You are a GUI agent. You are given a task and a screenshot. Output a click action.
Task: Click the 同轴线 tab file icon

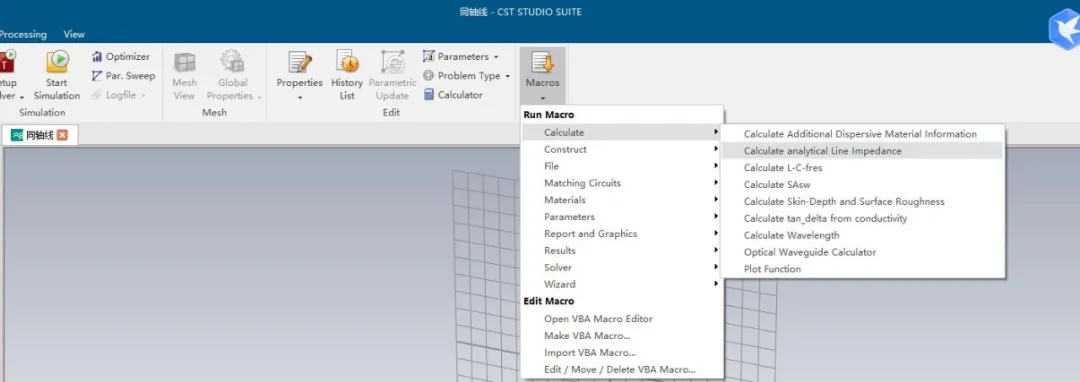17,136
